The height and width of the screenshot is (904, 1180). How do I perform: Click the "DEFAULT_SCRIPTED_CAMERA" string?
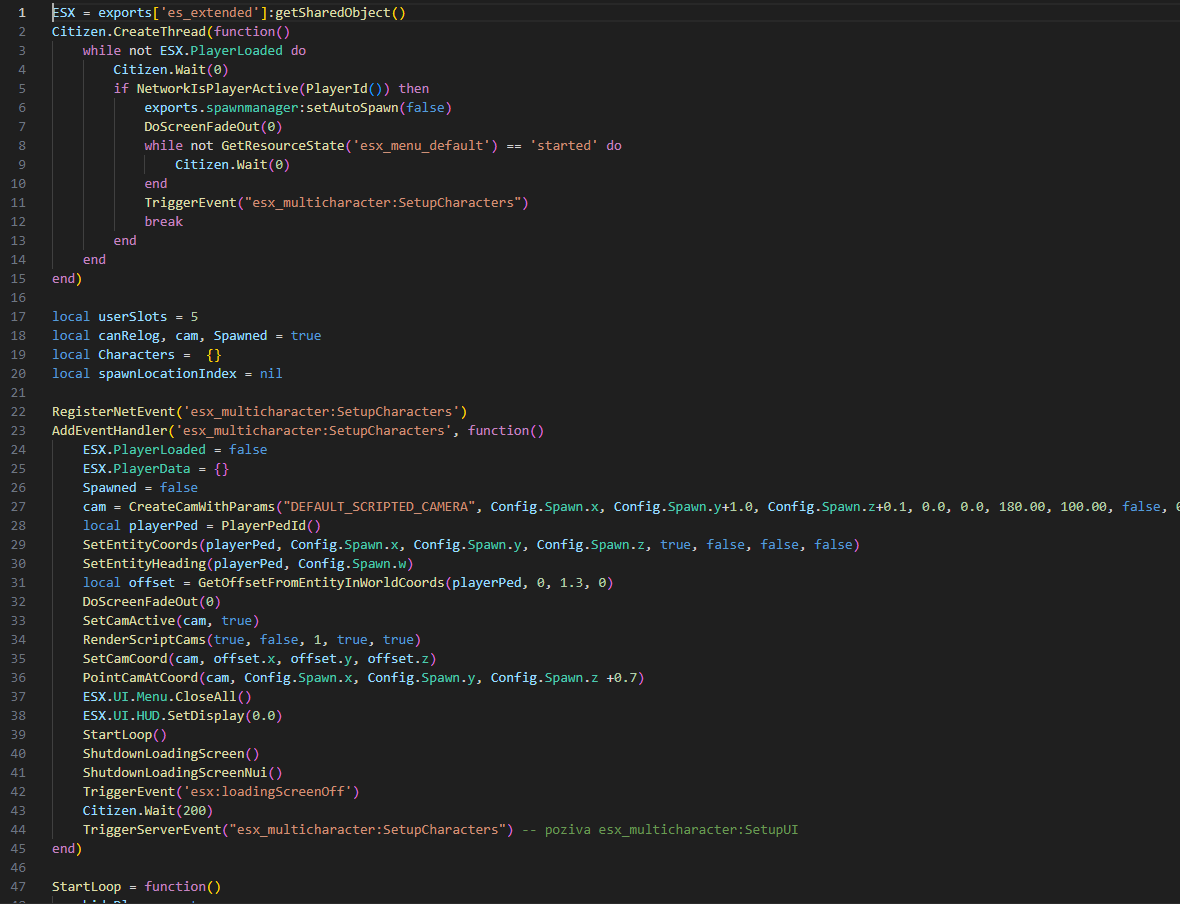(379, 507)
